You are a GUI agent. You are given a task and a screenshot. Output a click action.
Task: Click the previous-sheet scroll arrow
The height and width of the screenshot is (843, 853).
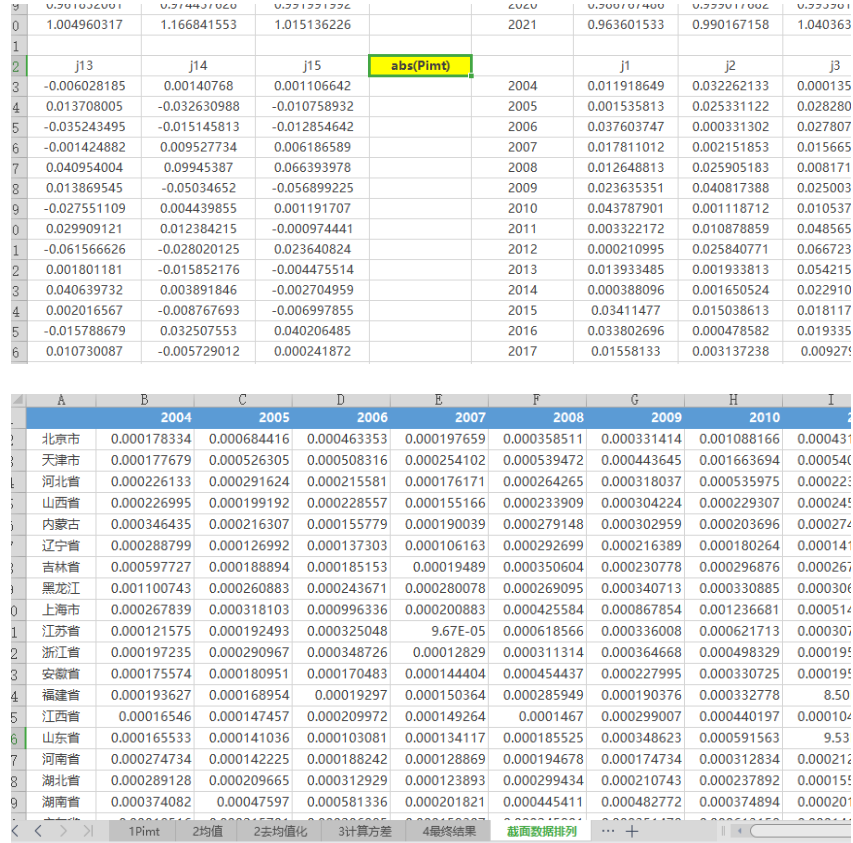pyautogui.click(x=38, y=831)
